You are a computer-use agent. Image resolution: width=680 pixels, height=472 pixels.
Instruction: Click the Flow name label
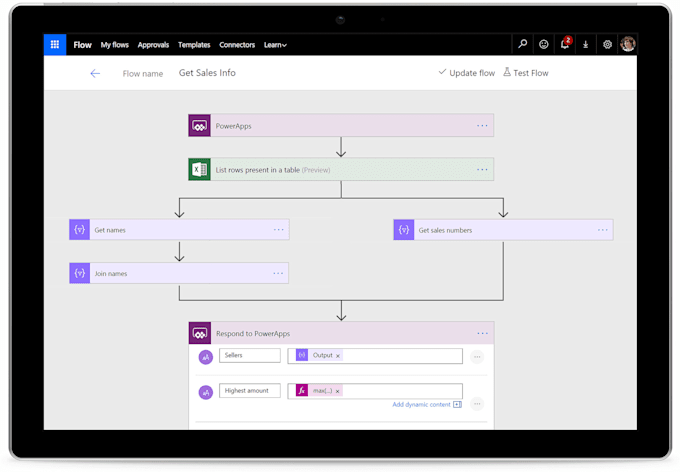pyautogui.click(x=143, y=74)
